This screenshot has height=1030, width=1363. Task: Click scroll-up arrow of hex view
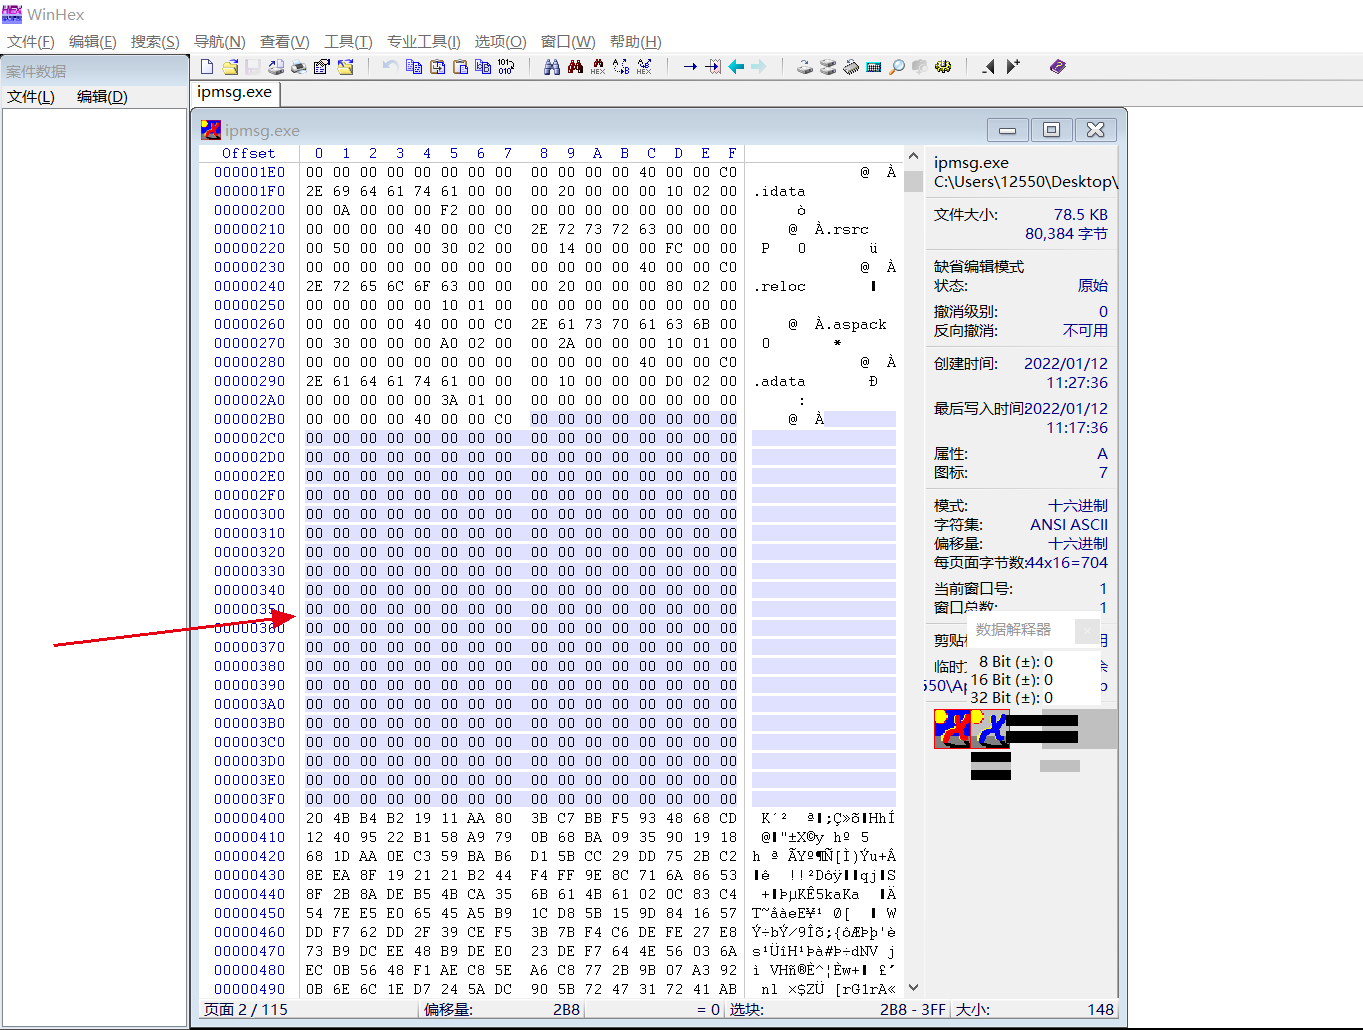pos(913,156)
